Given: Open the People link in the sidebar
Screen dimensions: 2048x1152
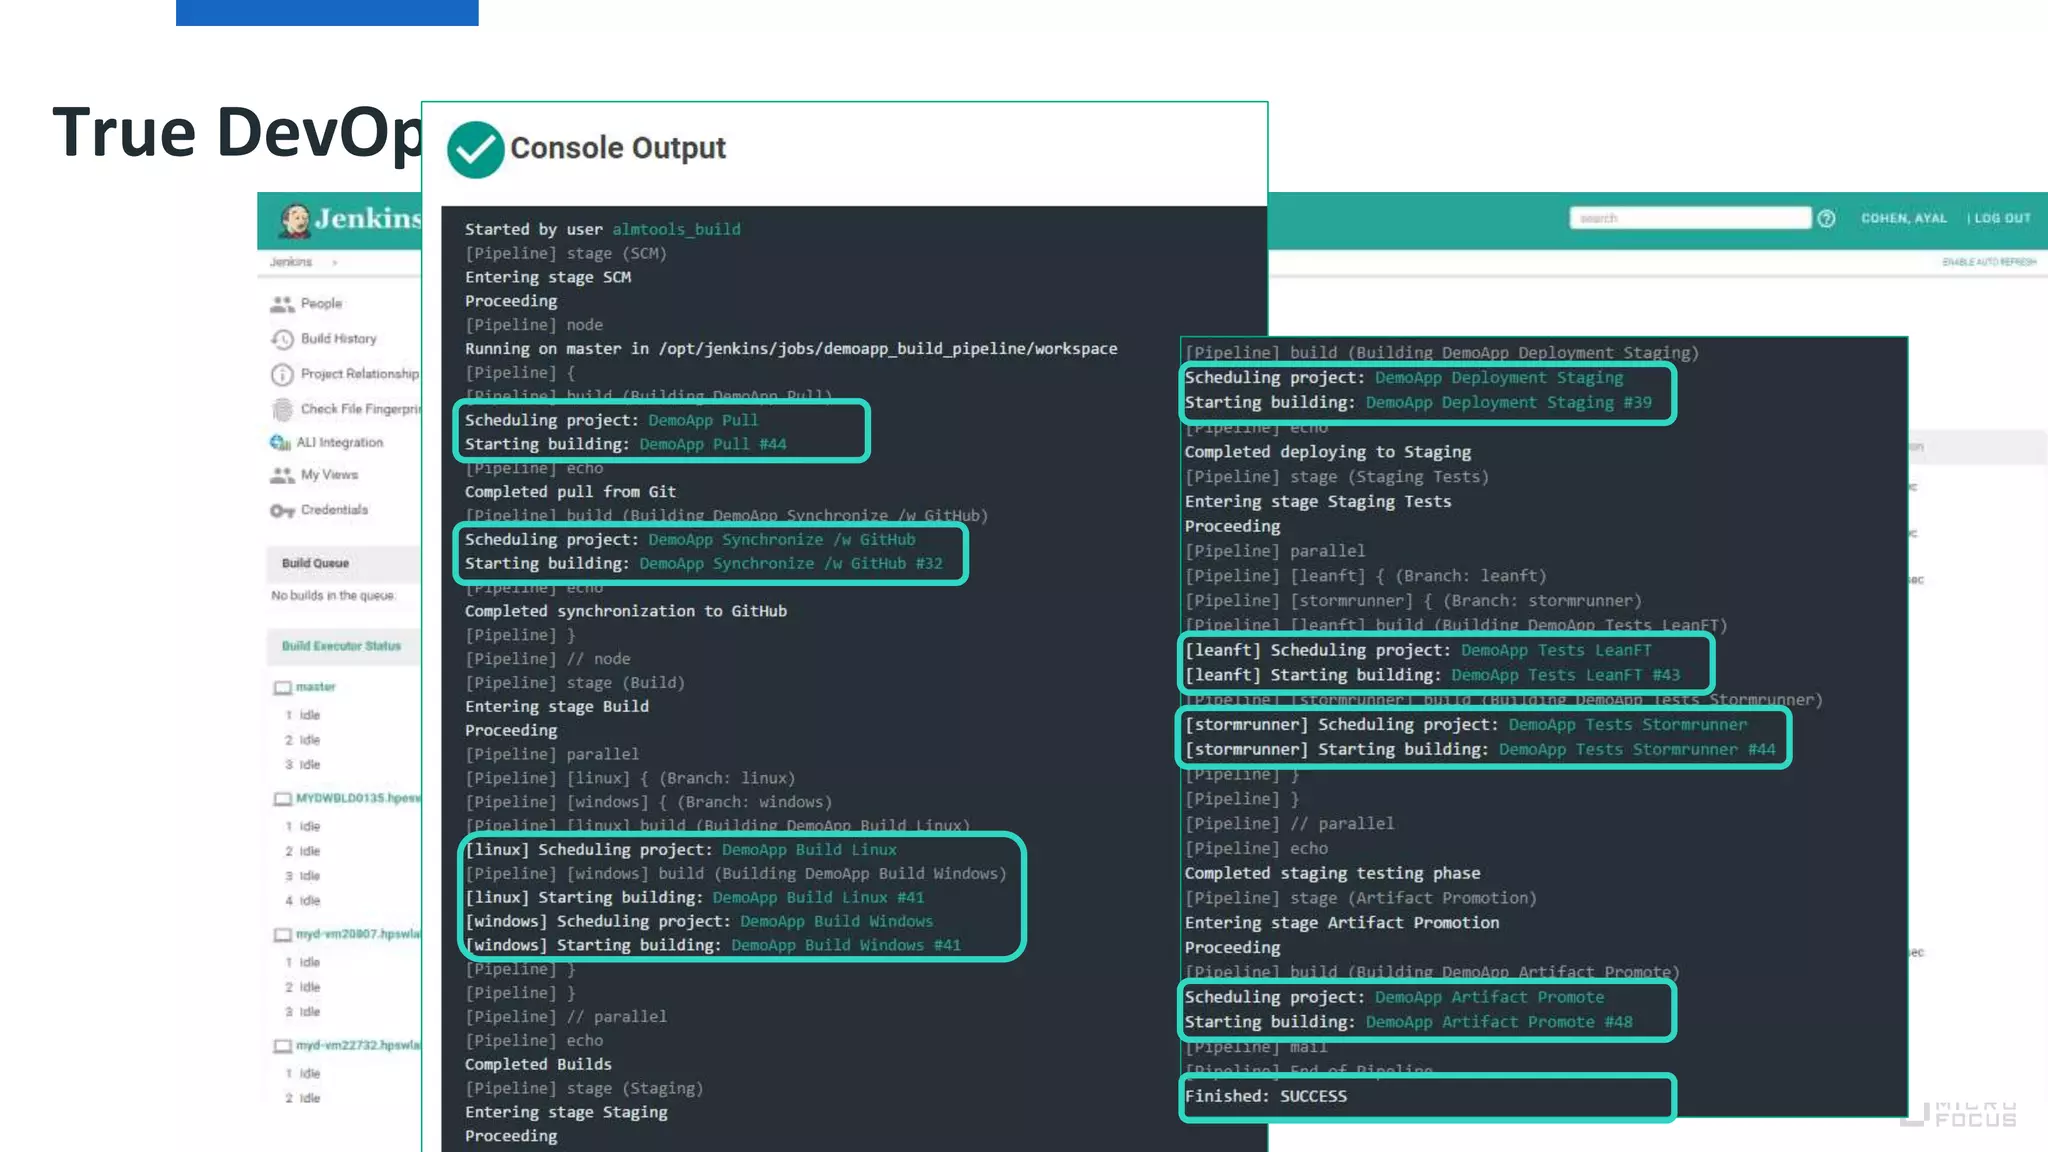Looking at the screenshot, I should 321,303.
